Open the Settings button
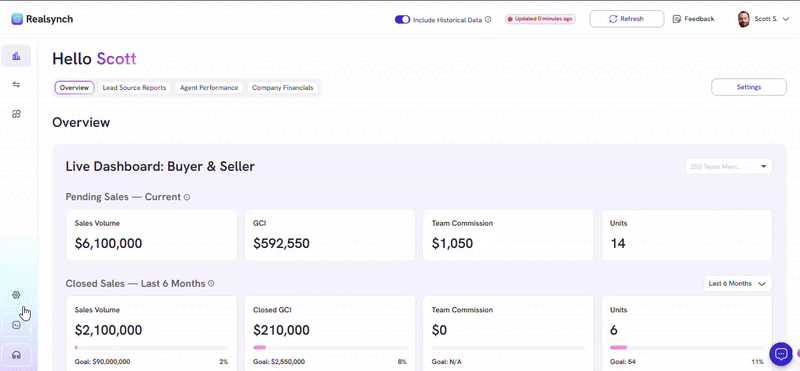The height and width of the screenshot is (371, 800). (748, 87)
